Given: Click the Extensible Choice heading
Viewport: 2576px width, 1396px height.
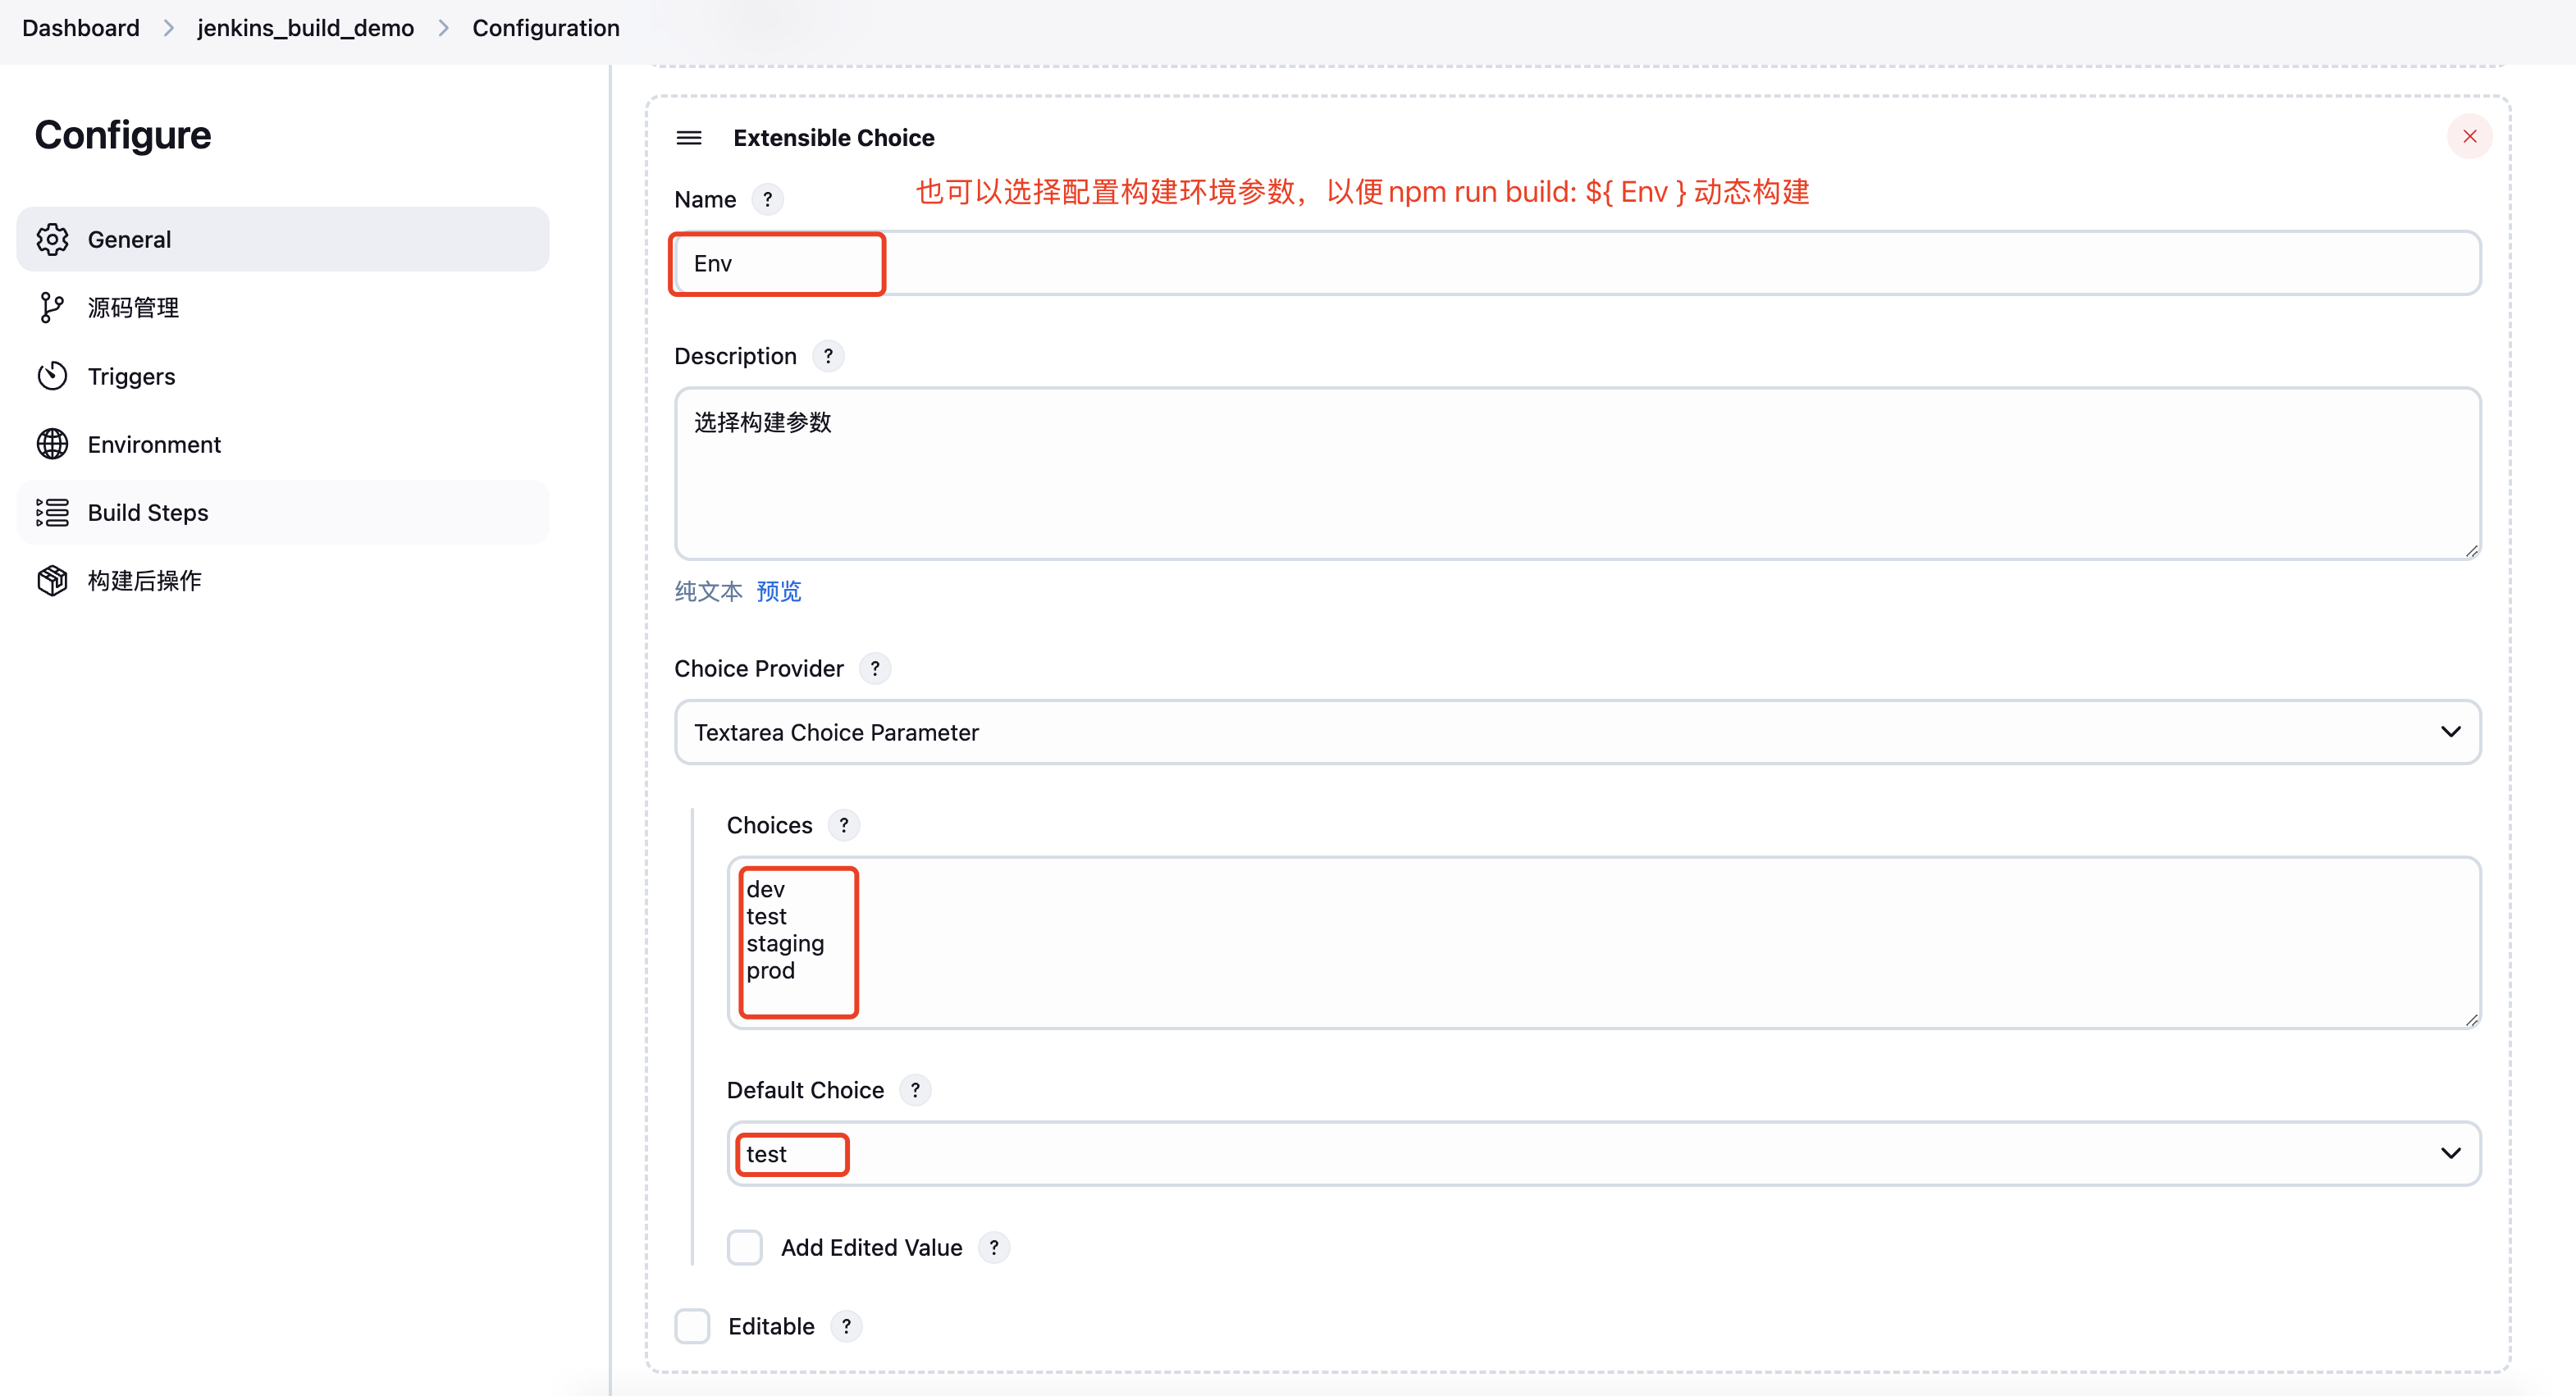Looking at the screenshot, I should [833, 137].
